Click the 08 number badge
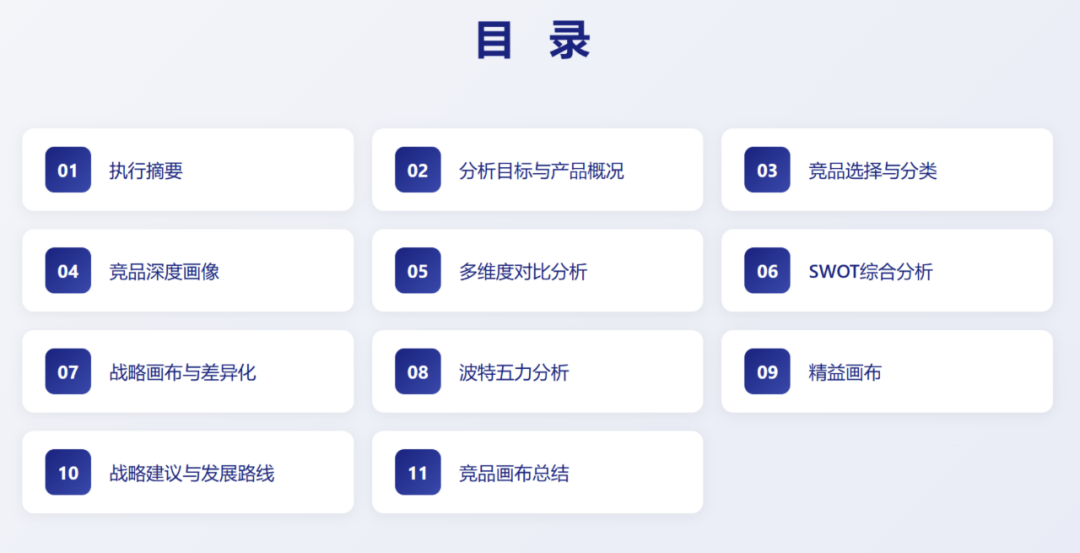1080x553 pixels. 417,372
